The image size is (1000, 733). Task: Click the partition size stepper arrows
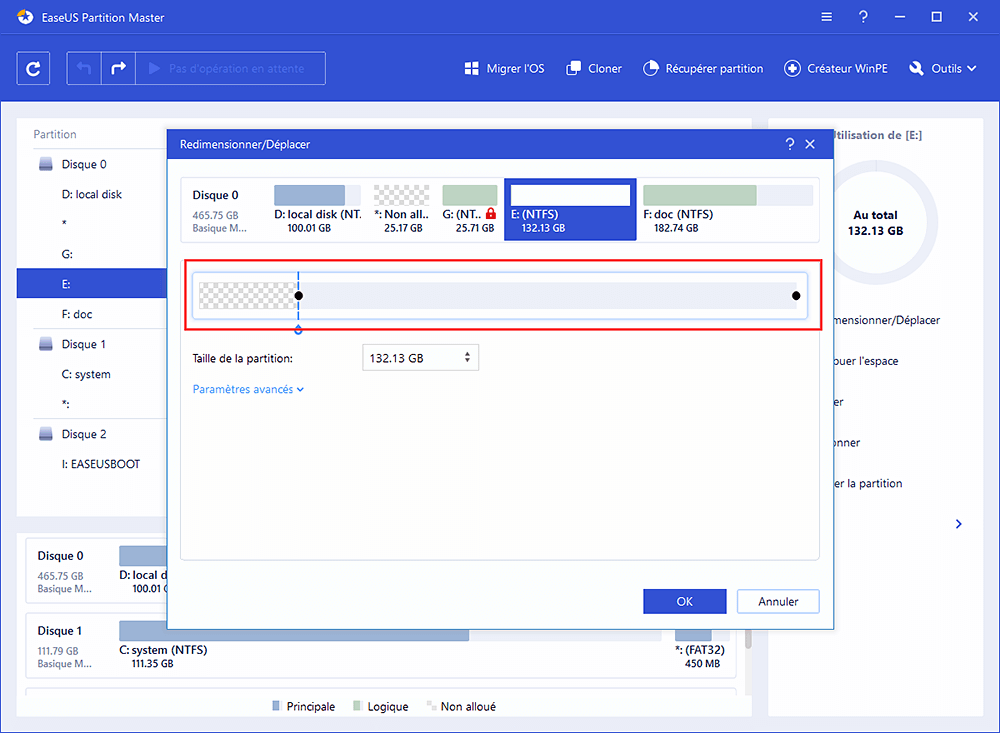(467, 358)
